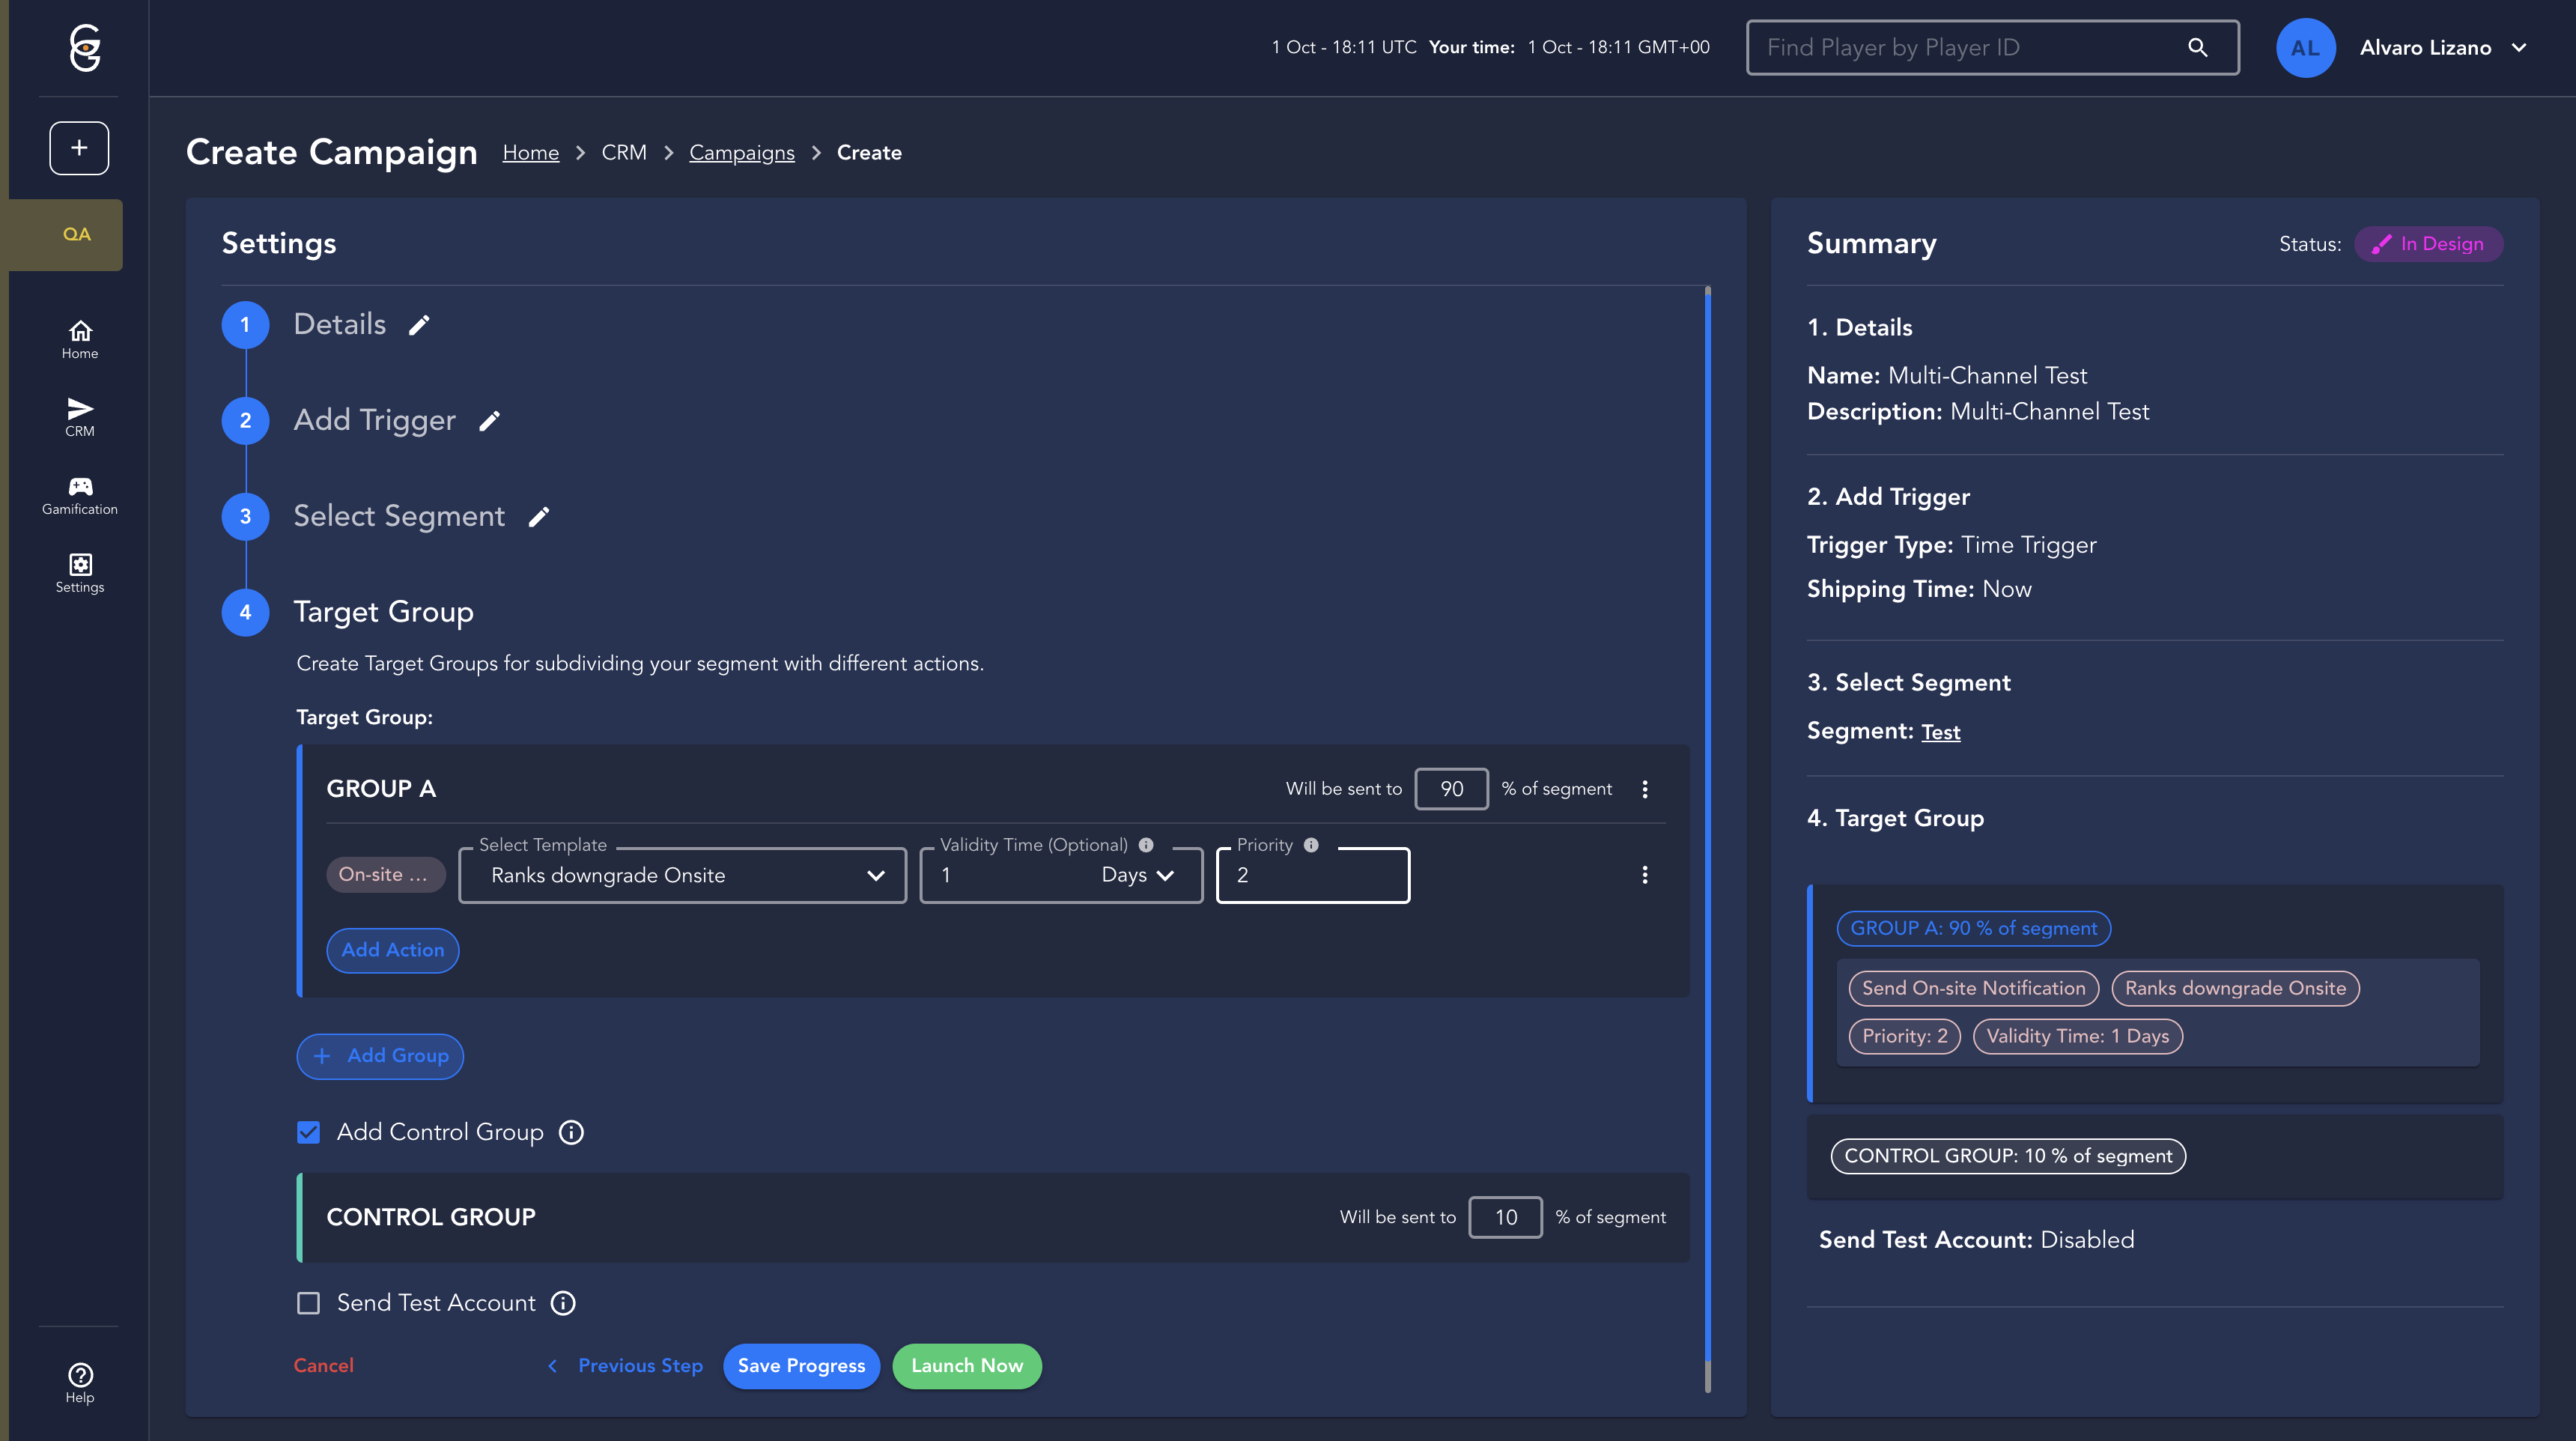2576x1441 pixels.
Task: Uncheck the Add Control Group checkbox
Action: (x=309, y=1132)
